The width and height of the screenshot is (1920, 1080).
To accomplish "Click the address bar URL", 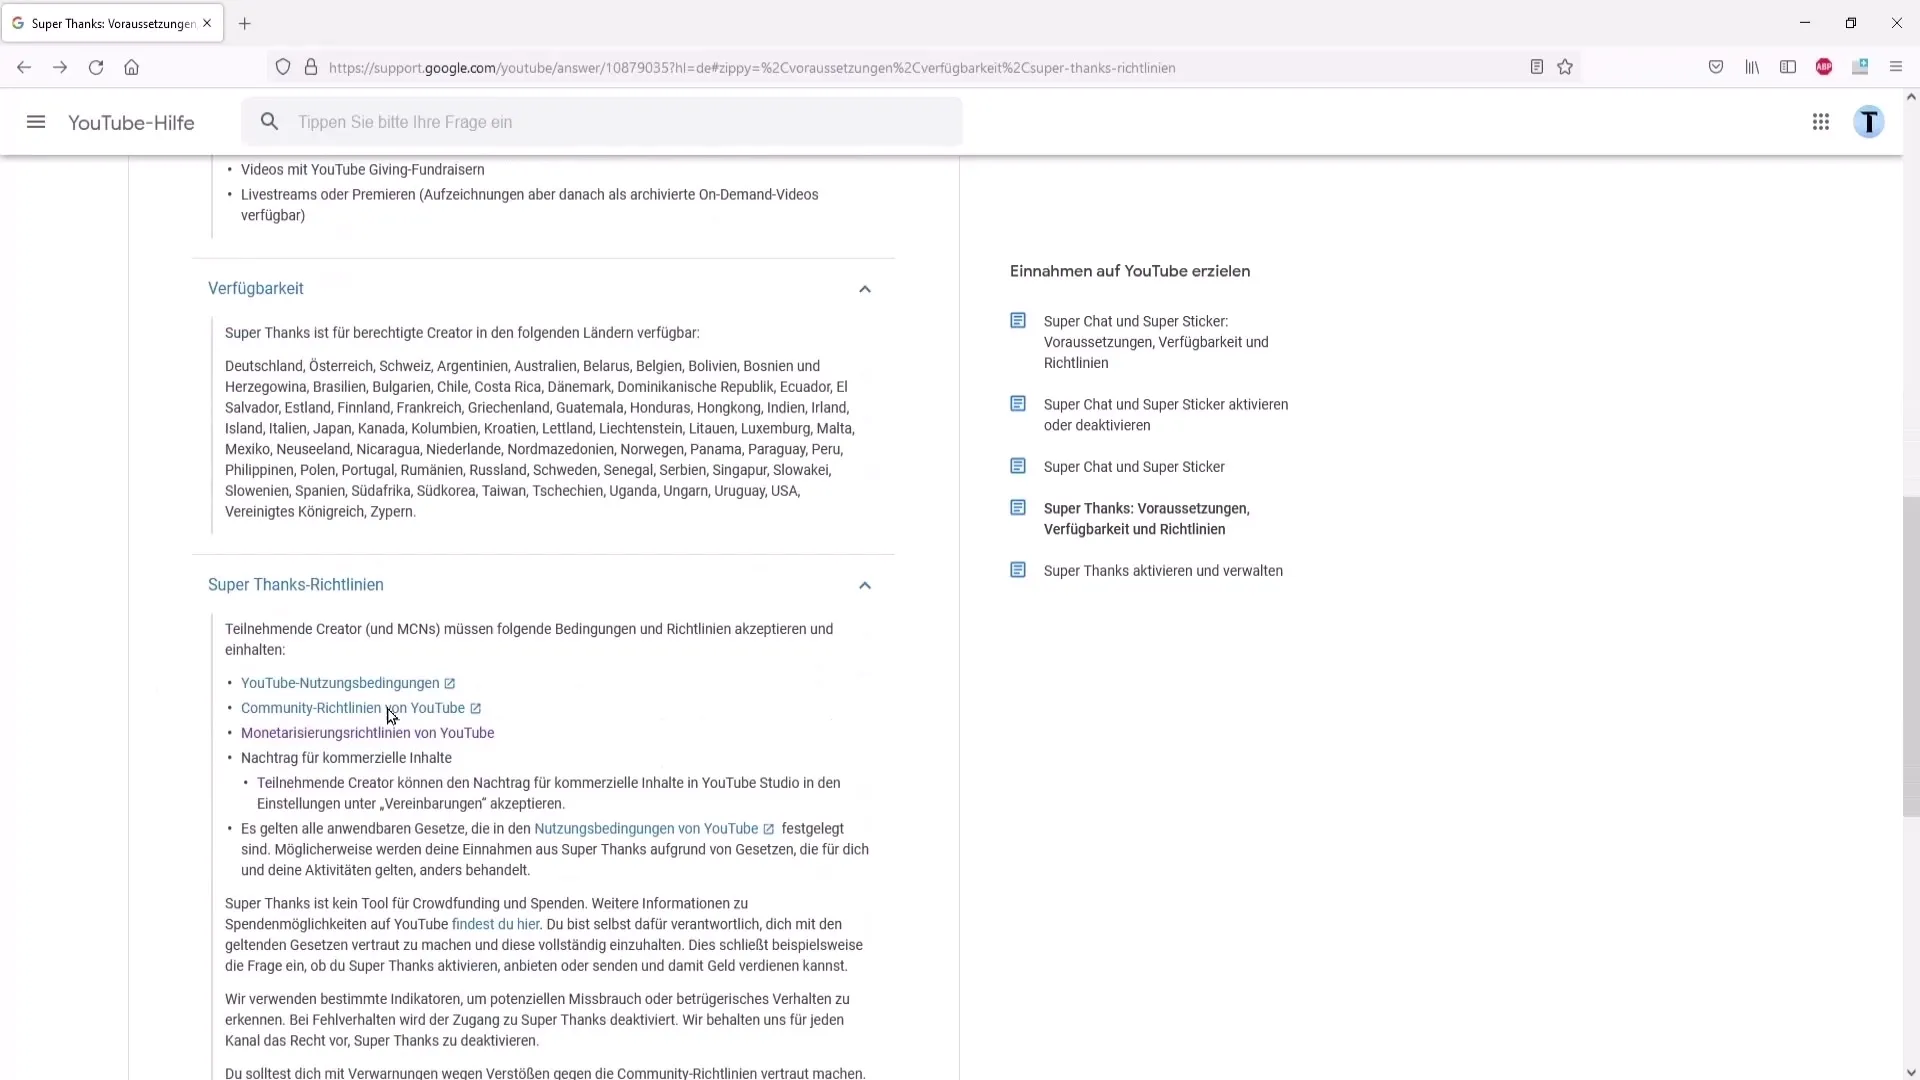I will click(752, 68).
